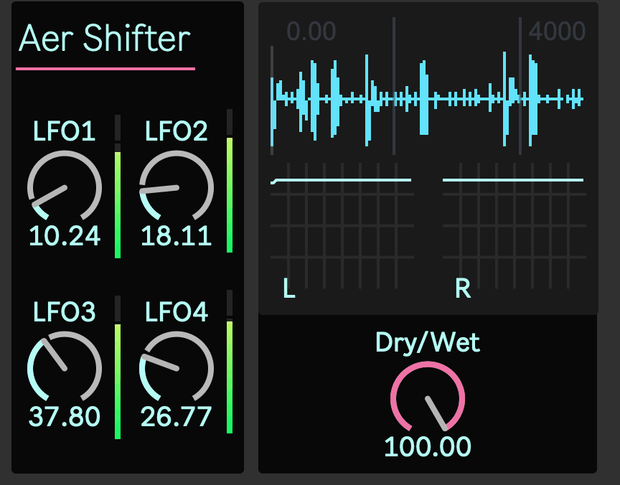Click the green level meter beside LFO4
The height and width of the screenshot is (485, 620).
tap(229, 362)
